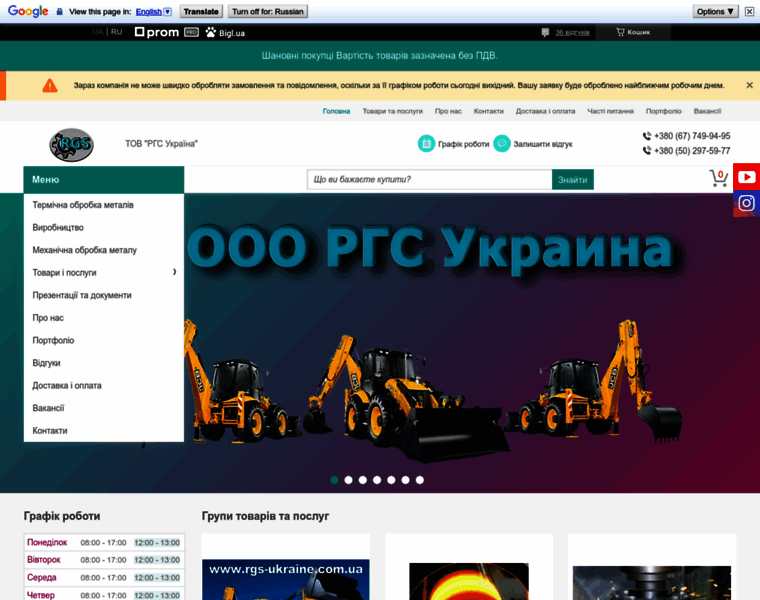Viewport: 760px width, 600px height.
Task: Click Turn off for: Russian button
Action: [268, 11]
